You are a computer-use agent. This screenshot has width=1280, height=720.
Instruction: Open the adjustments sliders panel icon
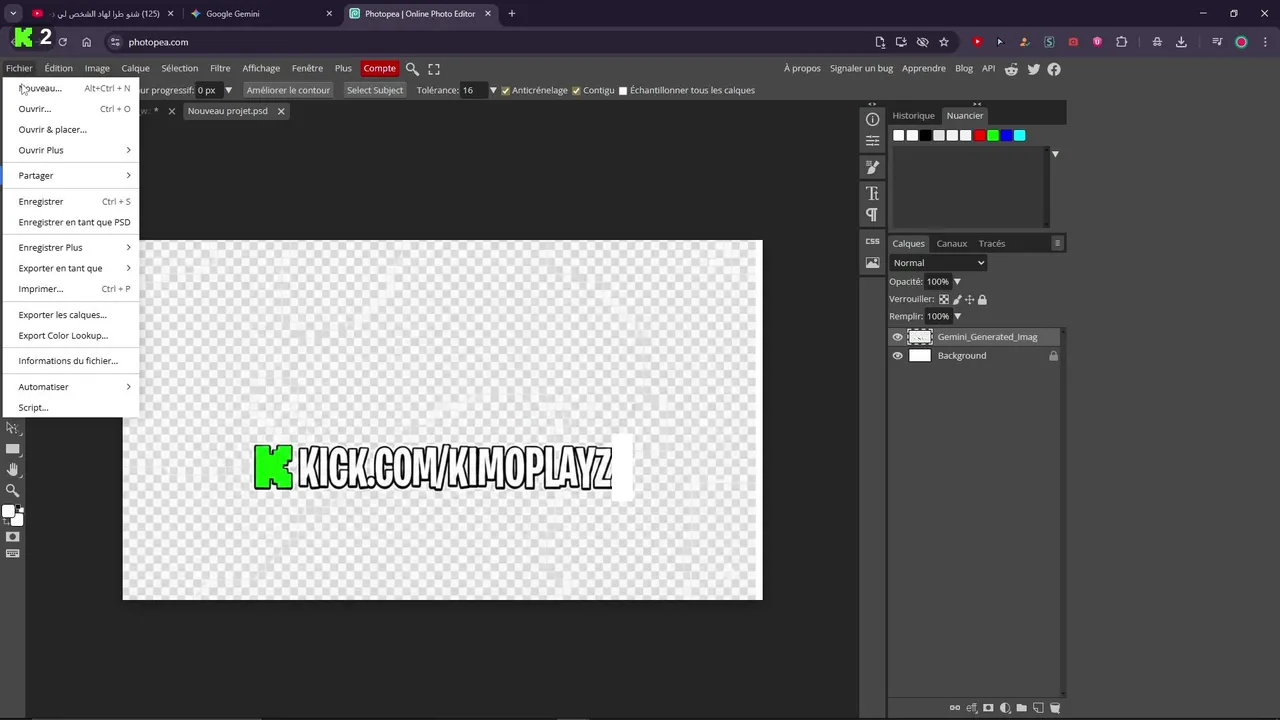pos(872,141)
